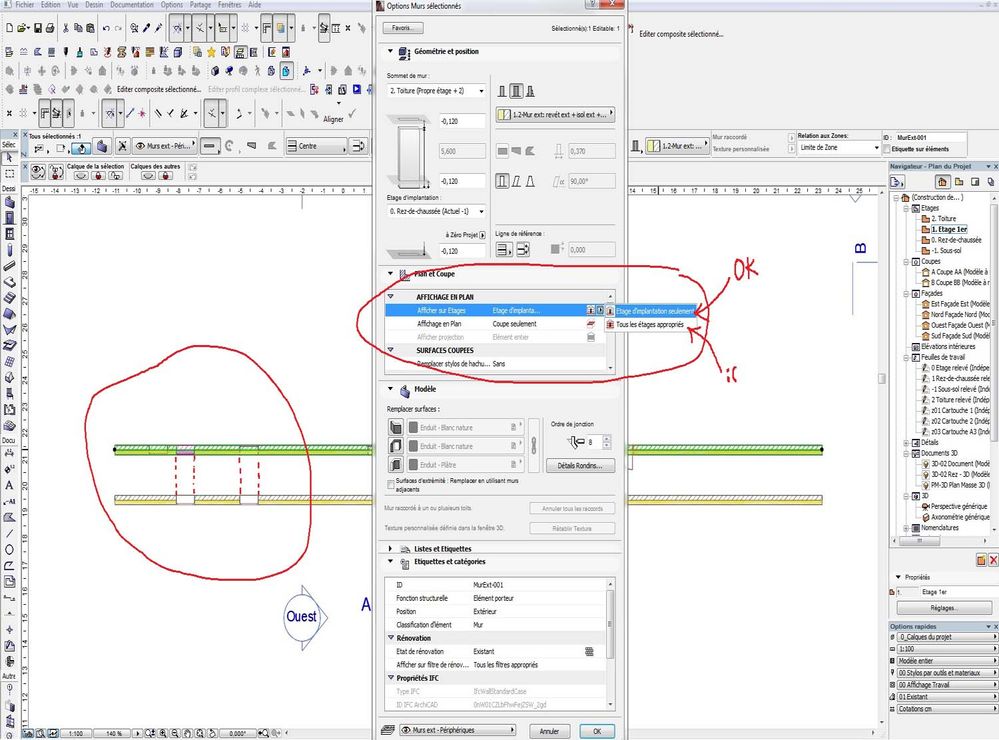This screenshot has width=999, height=740.
Task: Open the Options menu
Action: point(171,4)
